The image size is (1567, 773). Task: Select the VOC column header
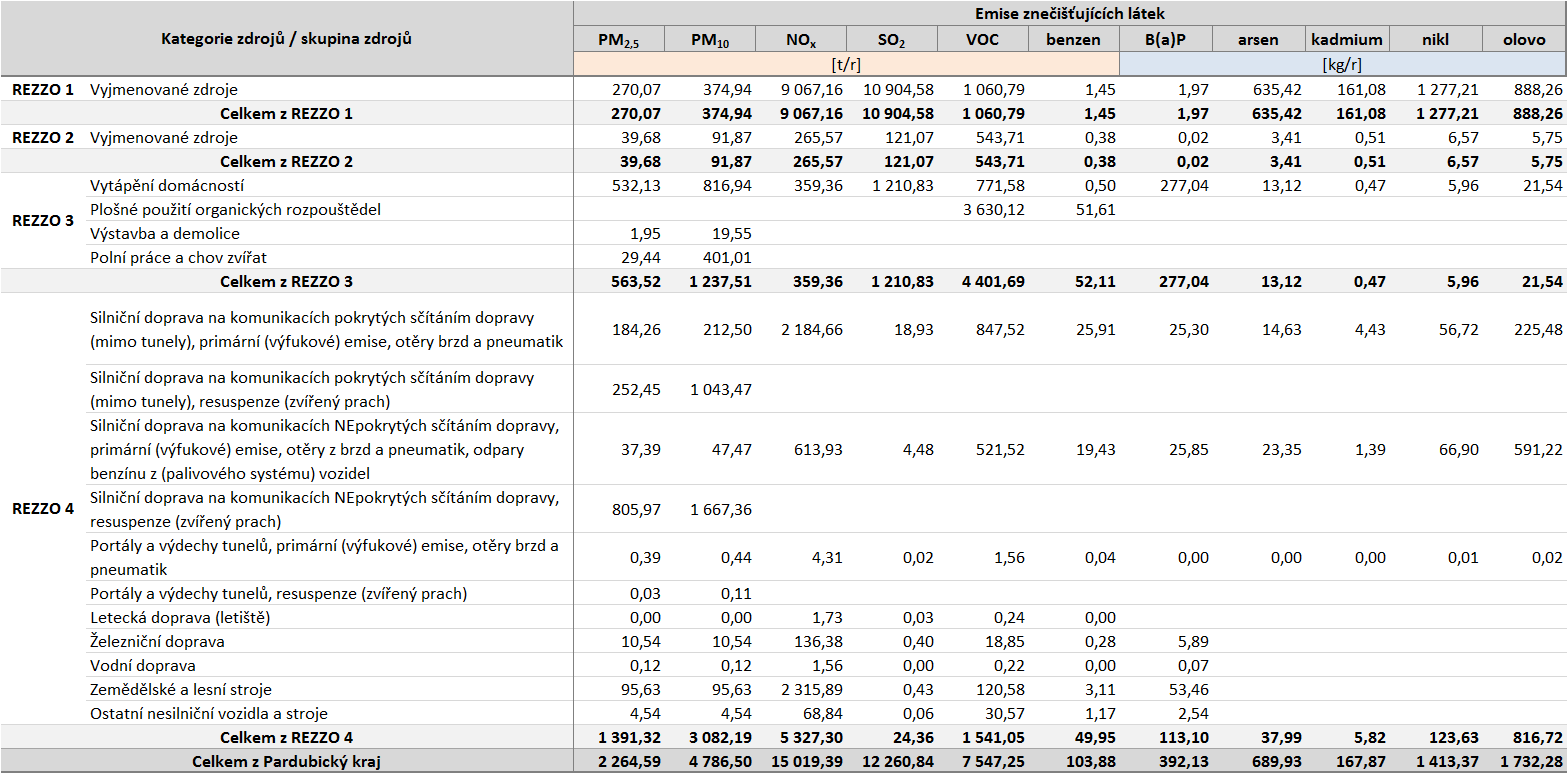[x=983, y=40]
